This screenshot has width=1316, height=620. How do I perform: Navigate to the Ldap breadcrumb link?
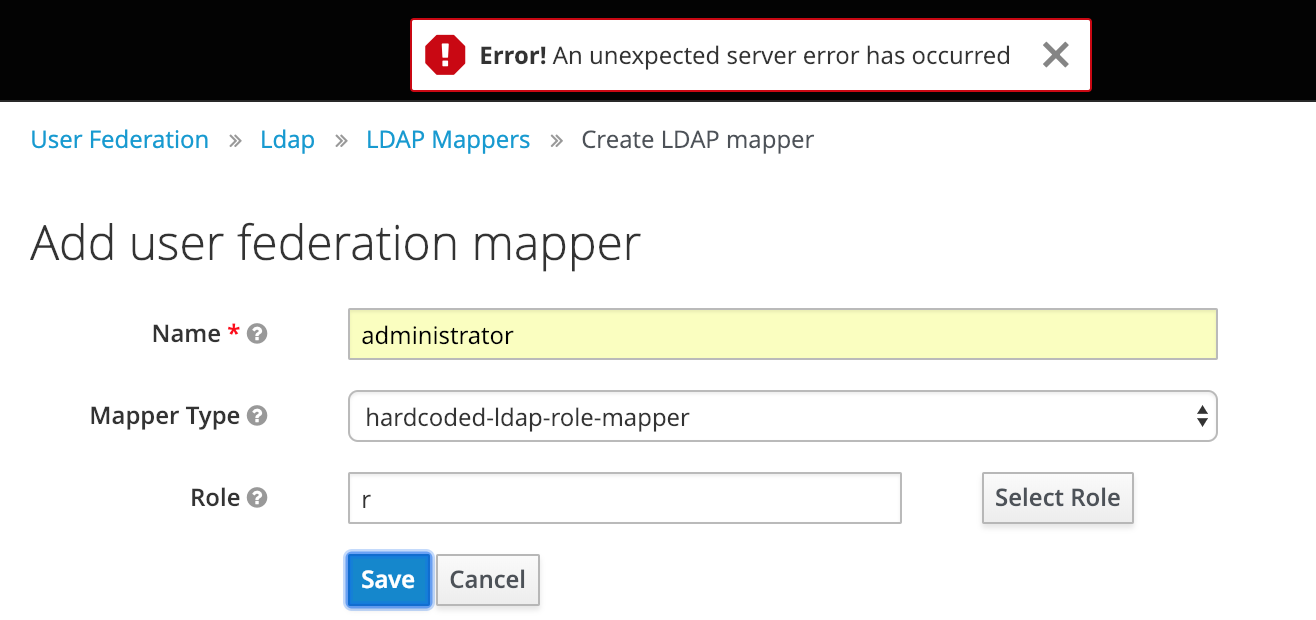[287, 140]
